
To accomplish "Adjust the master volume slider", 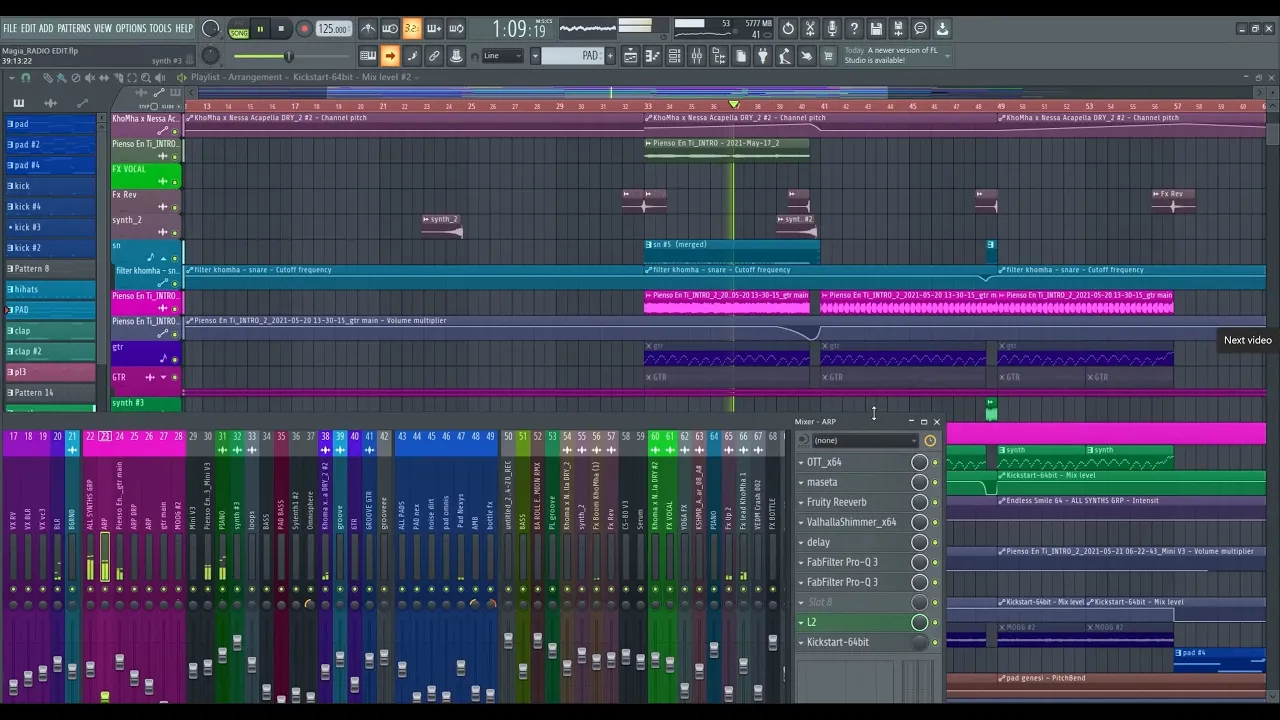I will [x=290, y=56].
